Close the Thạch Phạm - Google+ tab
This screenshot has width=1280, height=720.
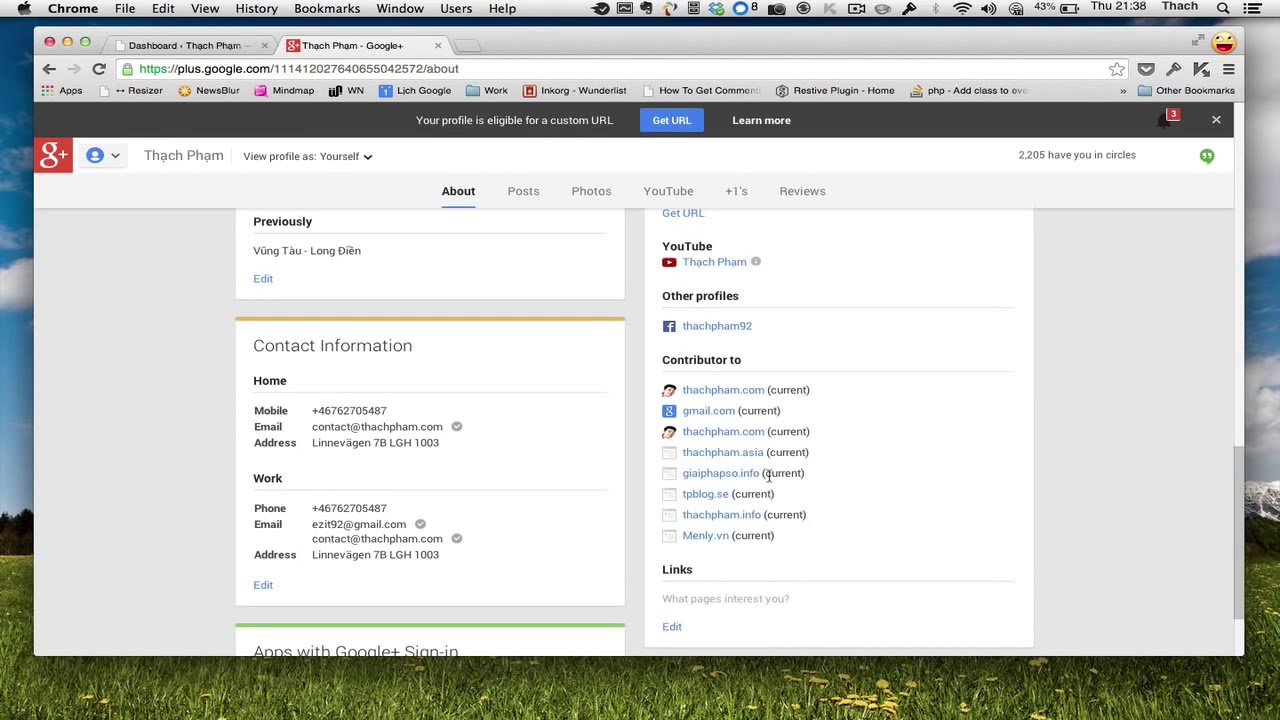click(x=437, y=46)
